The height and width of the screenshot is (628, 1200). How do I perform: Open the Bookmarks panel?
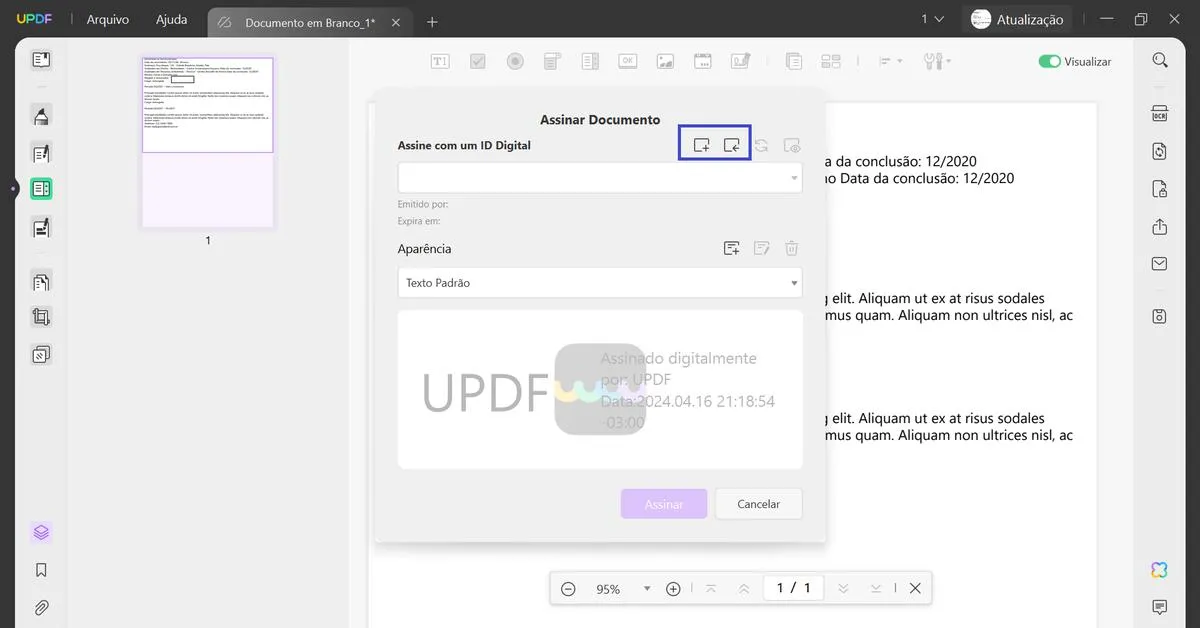[41, 570]
